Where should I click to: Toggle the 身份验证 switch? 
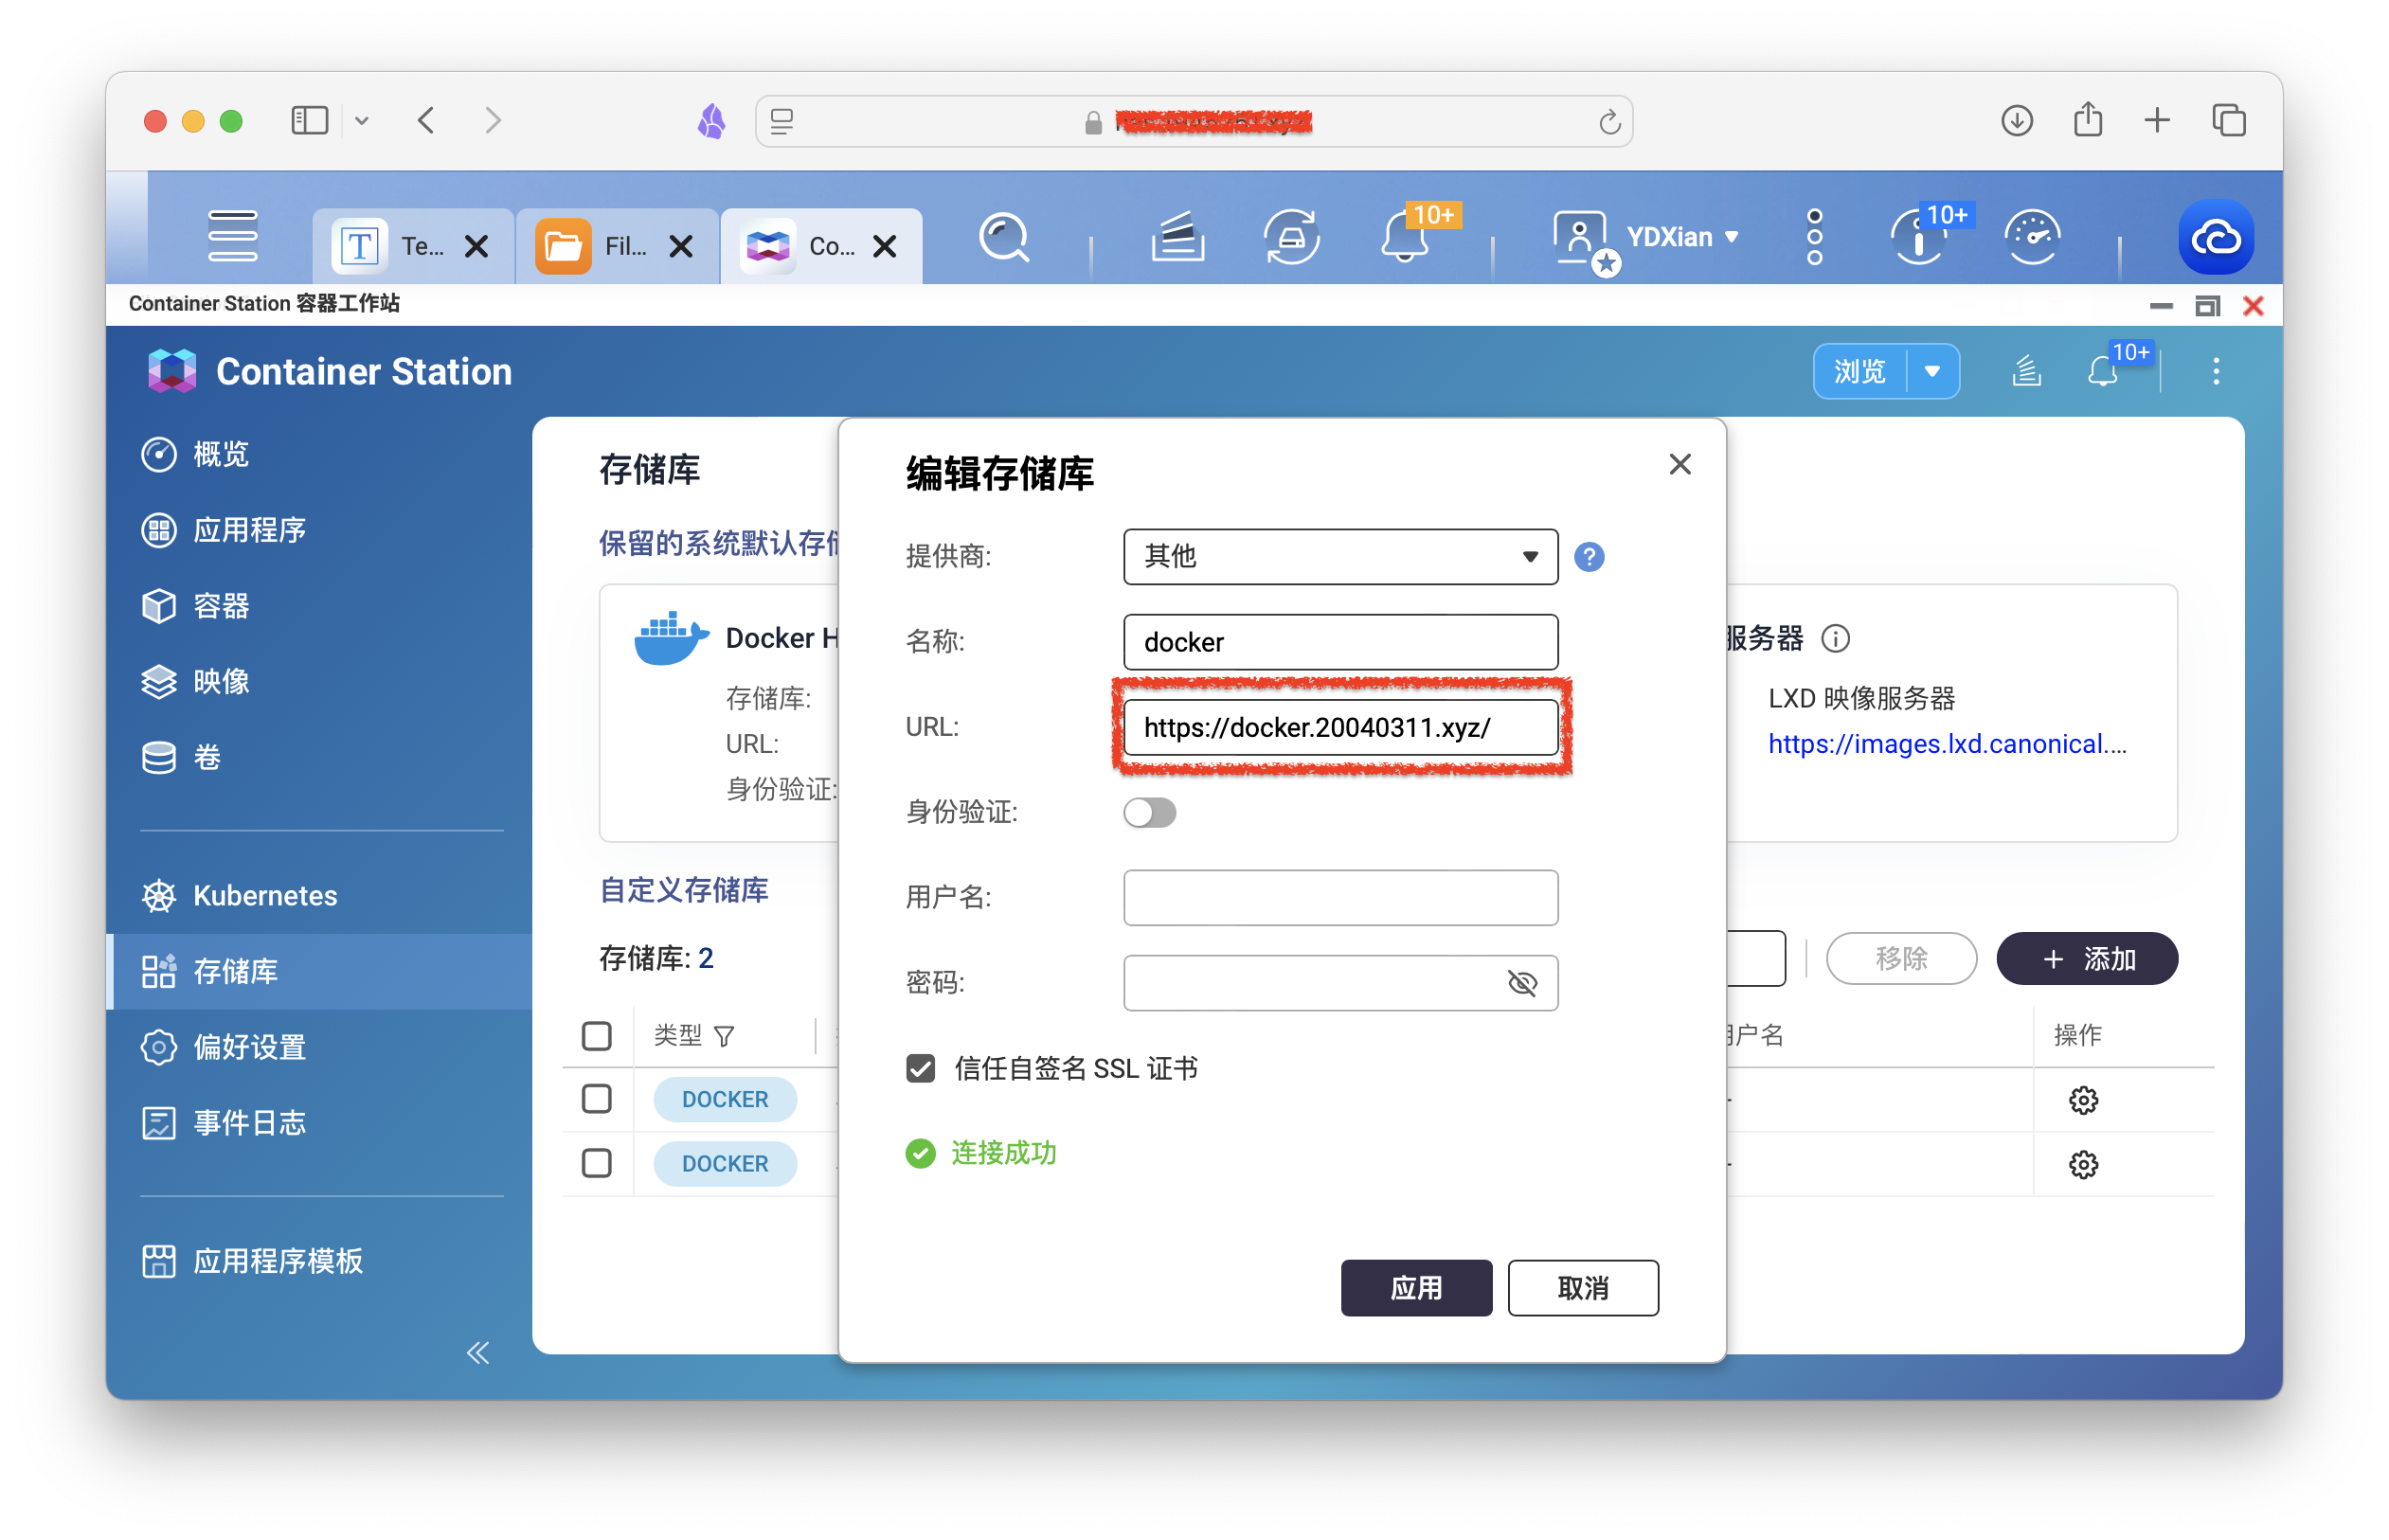pyautogui.click(x=1149, y=812)
